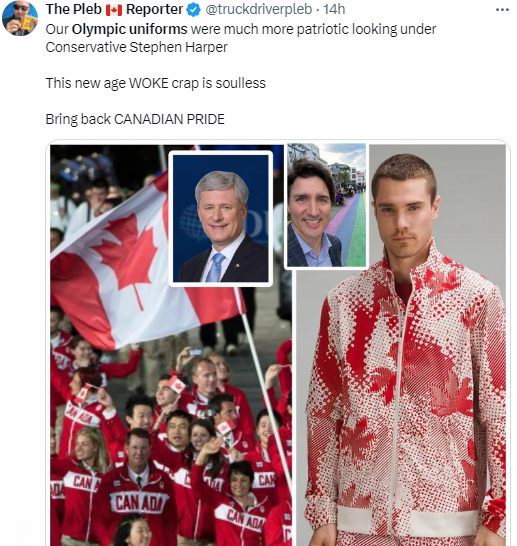Open the 14h tweet timestamp
517x546 pixels.
tap(334, 9)
